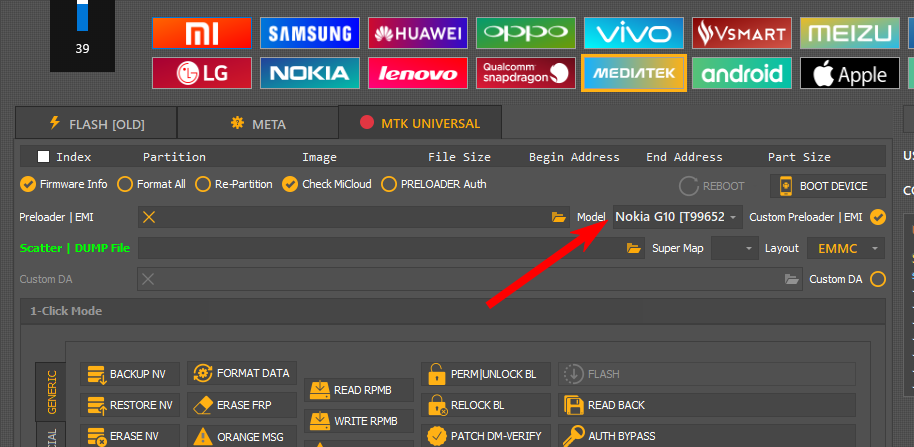Expand the Super Map dropdown
914x447 pixels.
(x=735, y=248)
